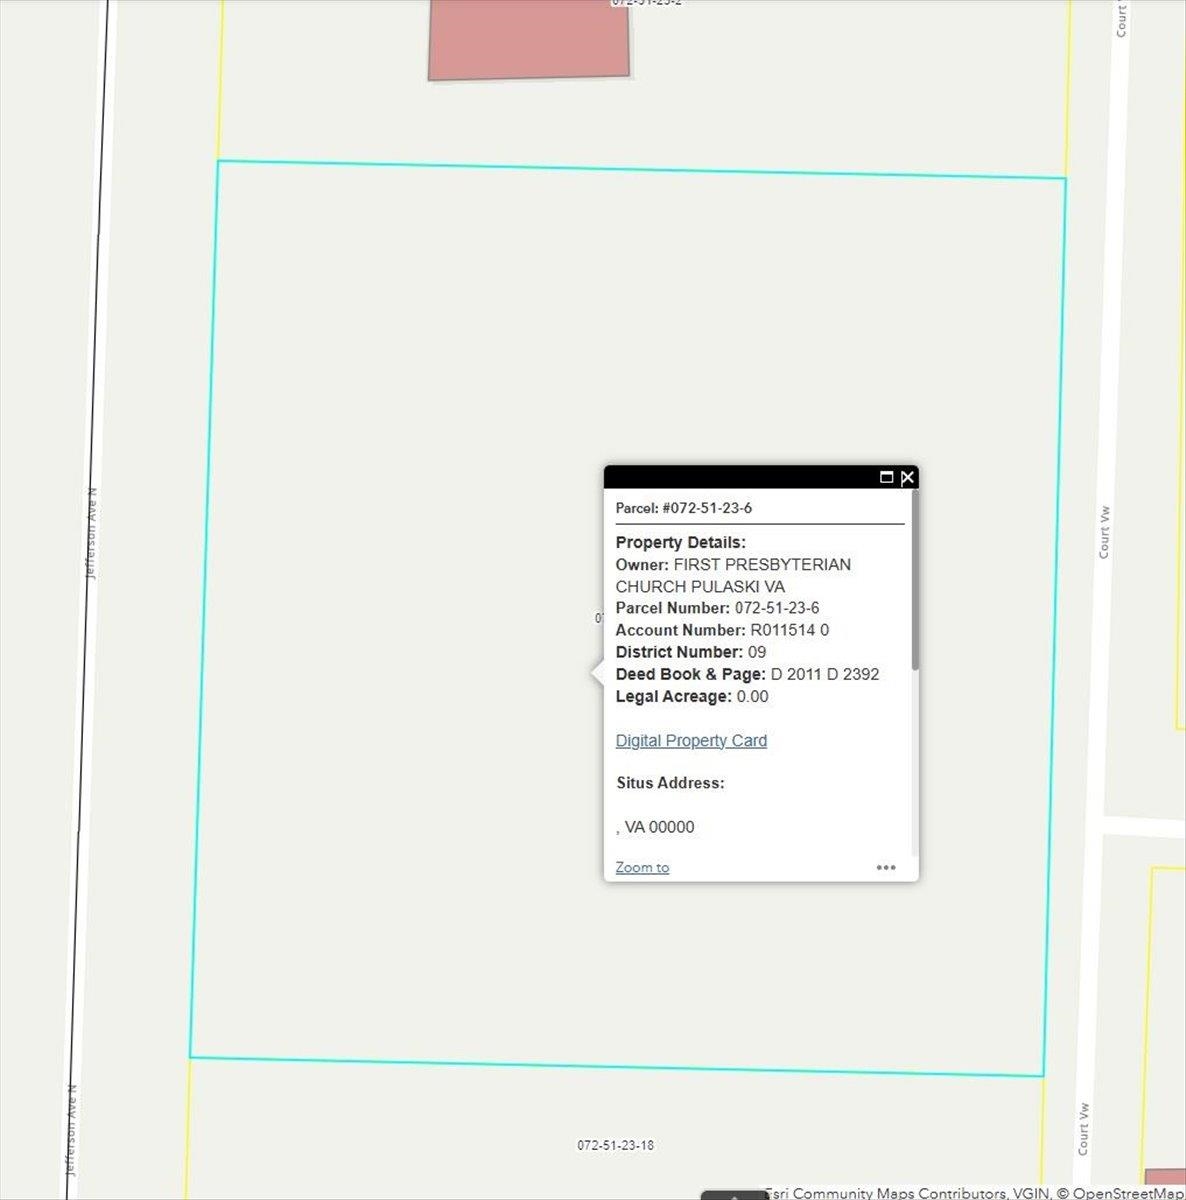Image resolution: width=1186 pixels, height=1200 pixels.
Task: Click the Deed Book & Page value
Action: point(824,674)
